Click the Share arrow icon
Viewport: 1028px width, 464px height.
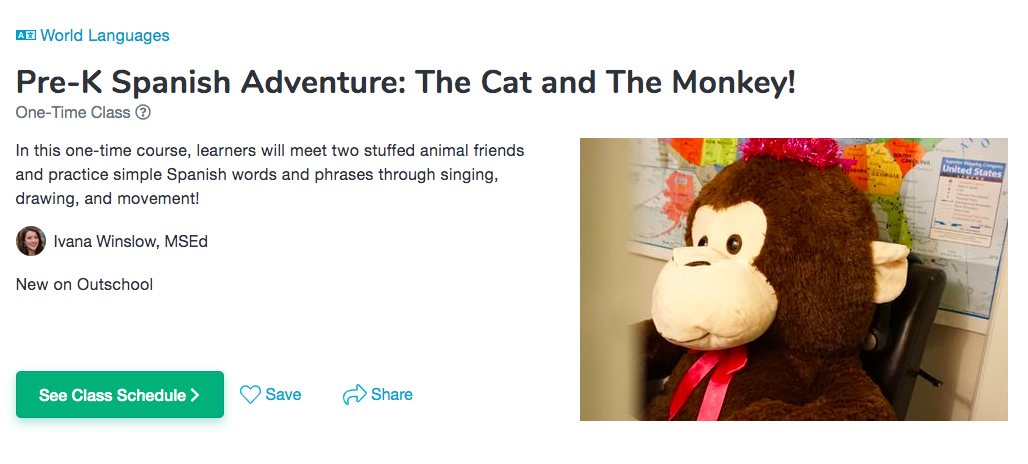point(354,395)
